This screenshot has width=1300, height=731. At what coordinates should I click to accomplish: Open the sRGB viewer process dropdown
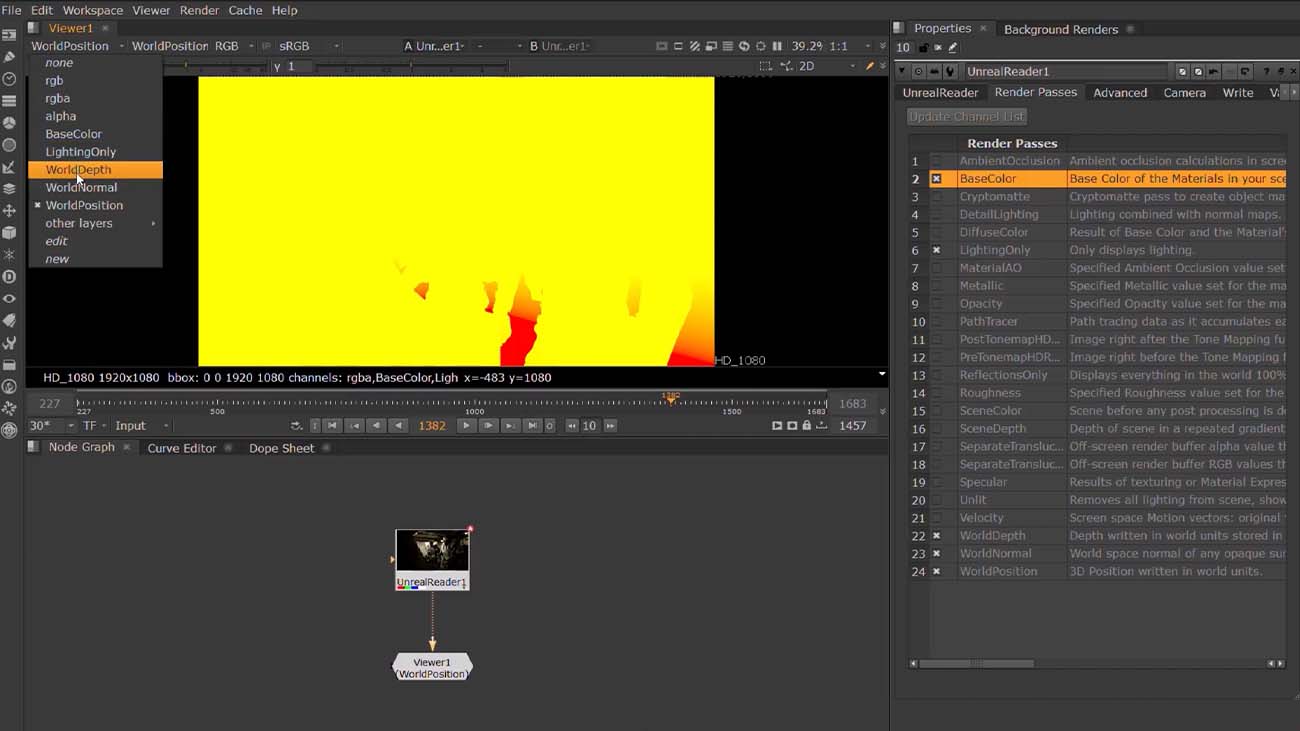(x=308, y=46)
